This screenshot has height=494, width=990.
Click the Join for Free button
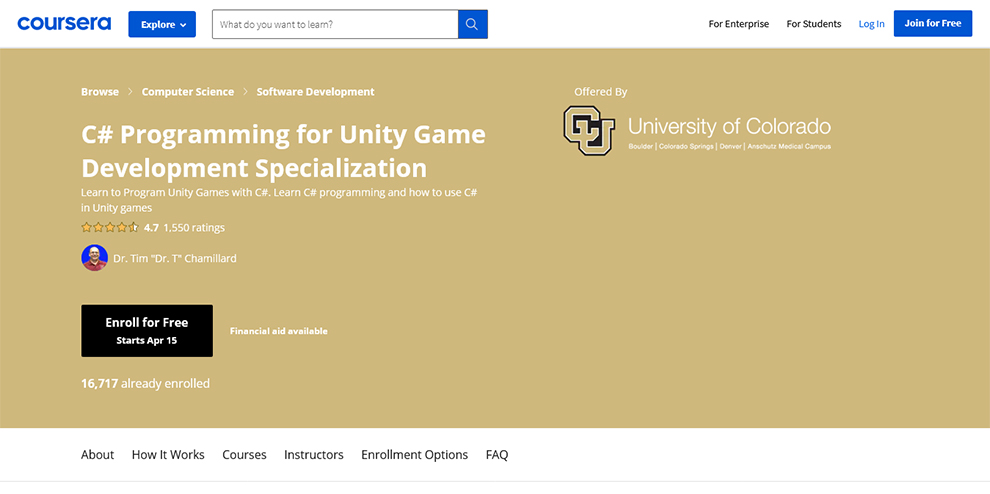coord(933,23)
